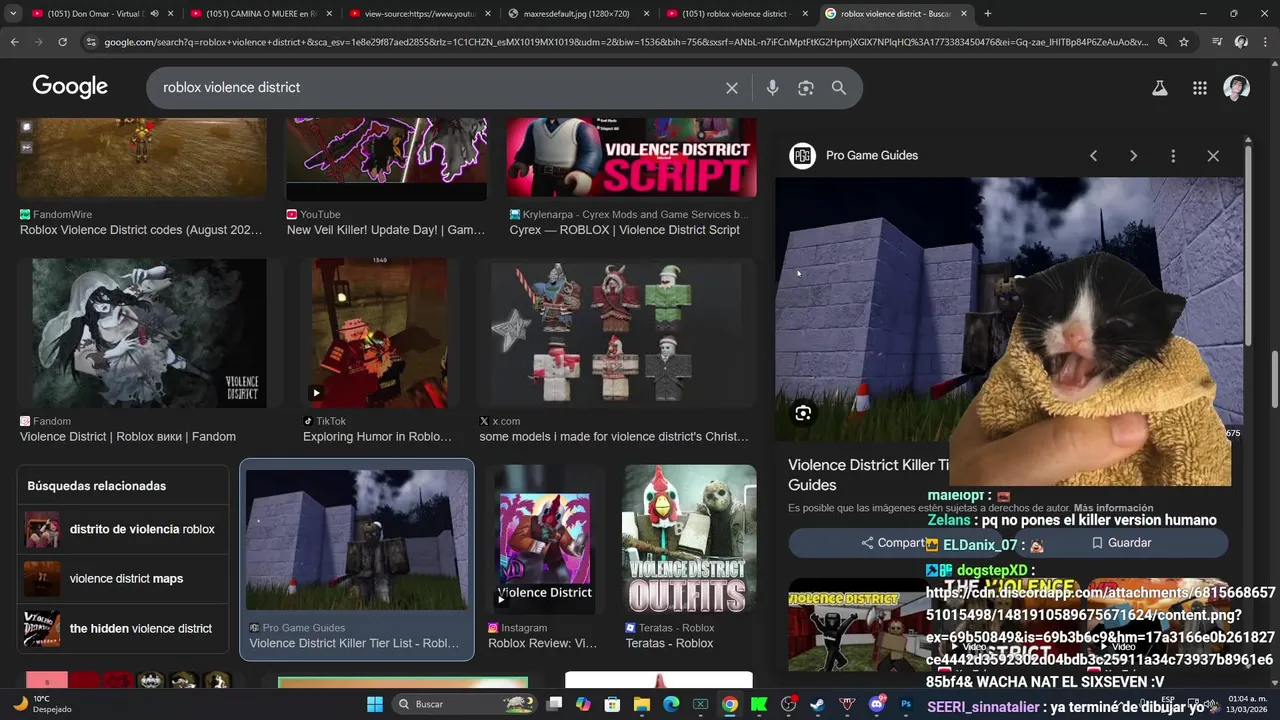1280x720 pixels.
Task: Open Microsoft Edge from the taskbar
Action: coord(671,704)
